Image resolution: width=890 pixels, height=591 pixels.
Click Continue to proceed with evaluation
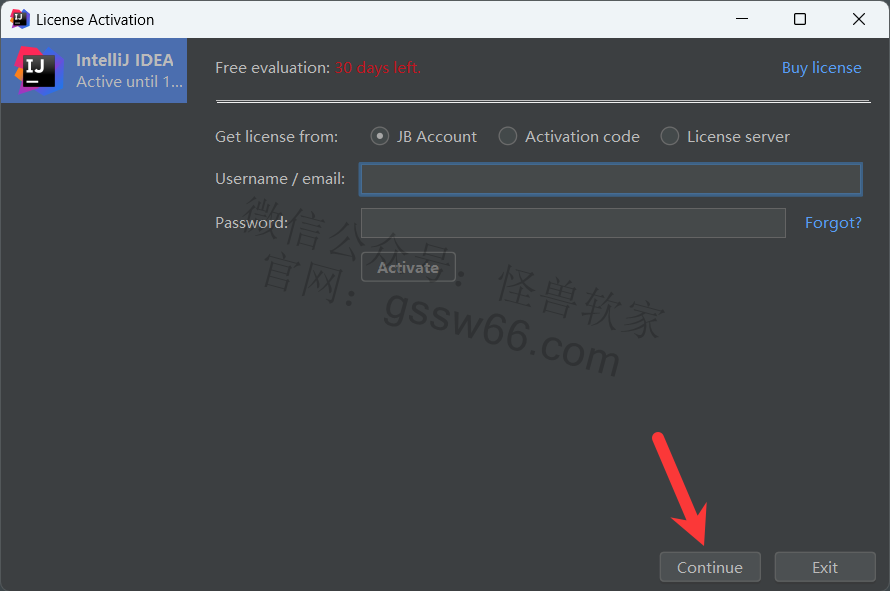click(x=709, y=567)
